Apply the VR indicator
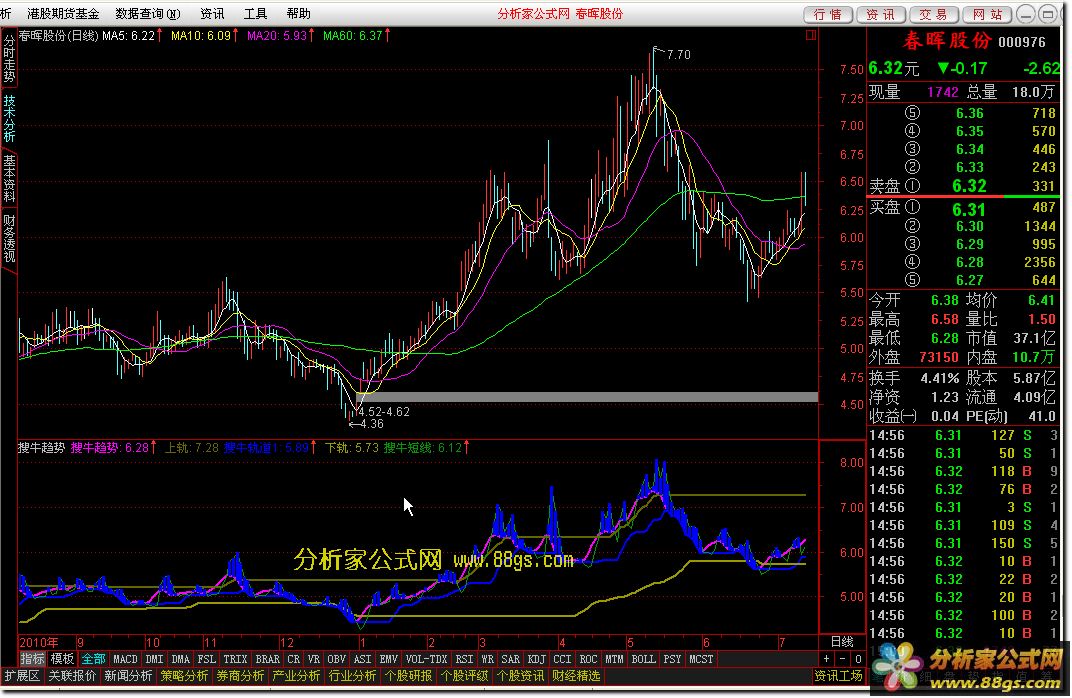Image resolution: width=1072 pixels, height=698 pixels. [313, 659]
